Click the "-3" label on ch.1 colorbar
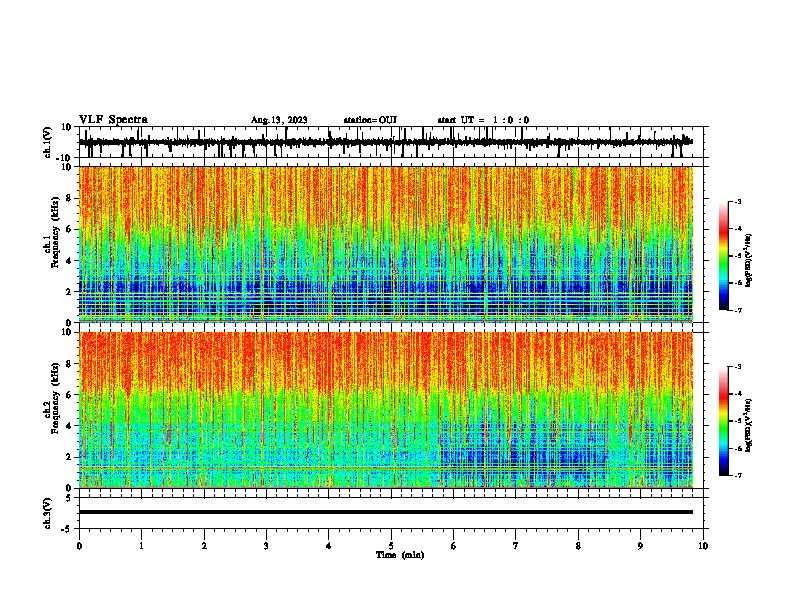 pos(737,201)
